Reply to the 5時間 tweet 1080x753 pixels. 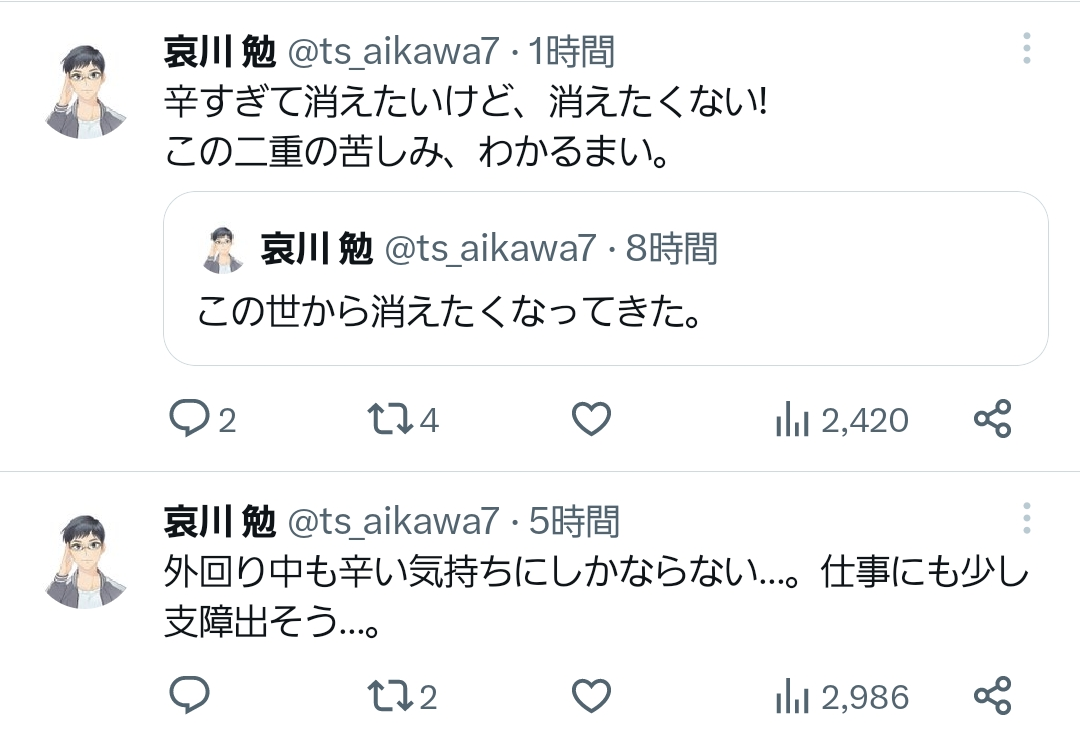189,695
